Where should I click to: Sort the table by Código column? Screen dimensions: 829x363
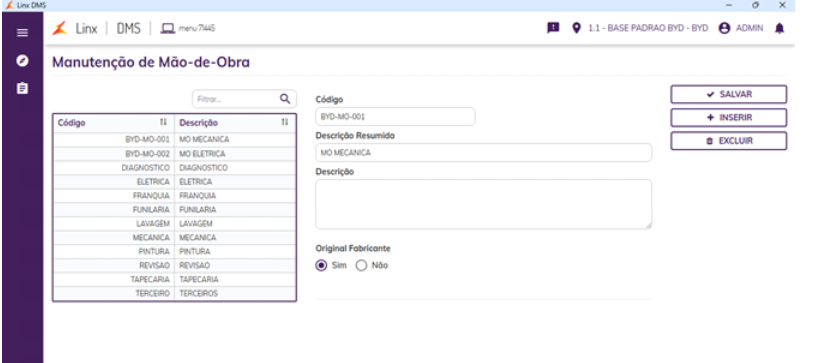point(163,123)
